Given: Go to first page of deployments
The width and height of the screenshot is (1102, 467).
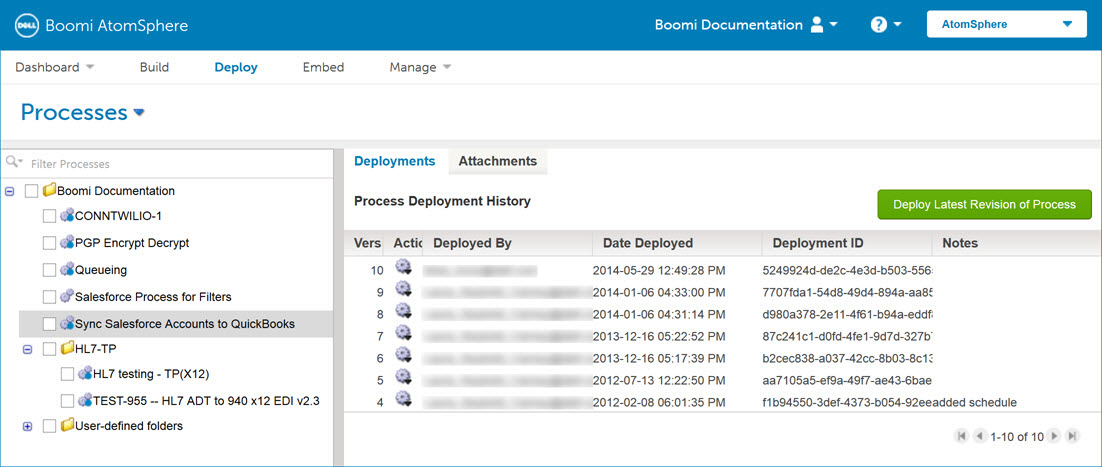Looking at the screenshot, I should (961, 436).
